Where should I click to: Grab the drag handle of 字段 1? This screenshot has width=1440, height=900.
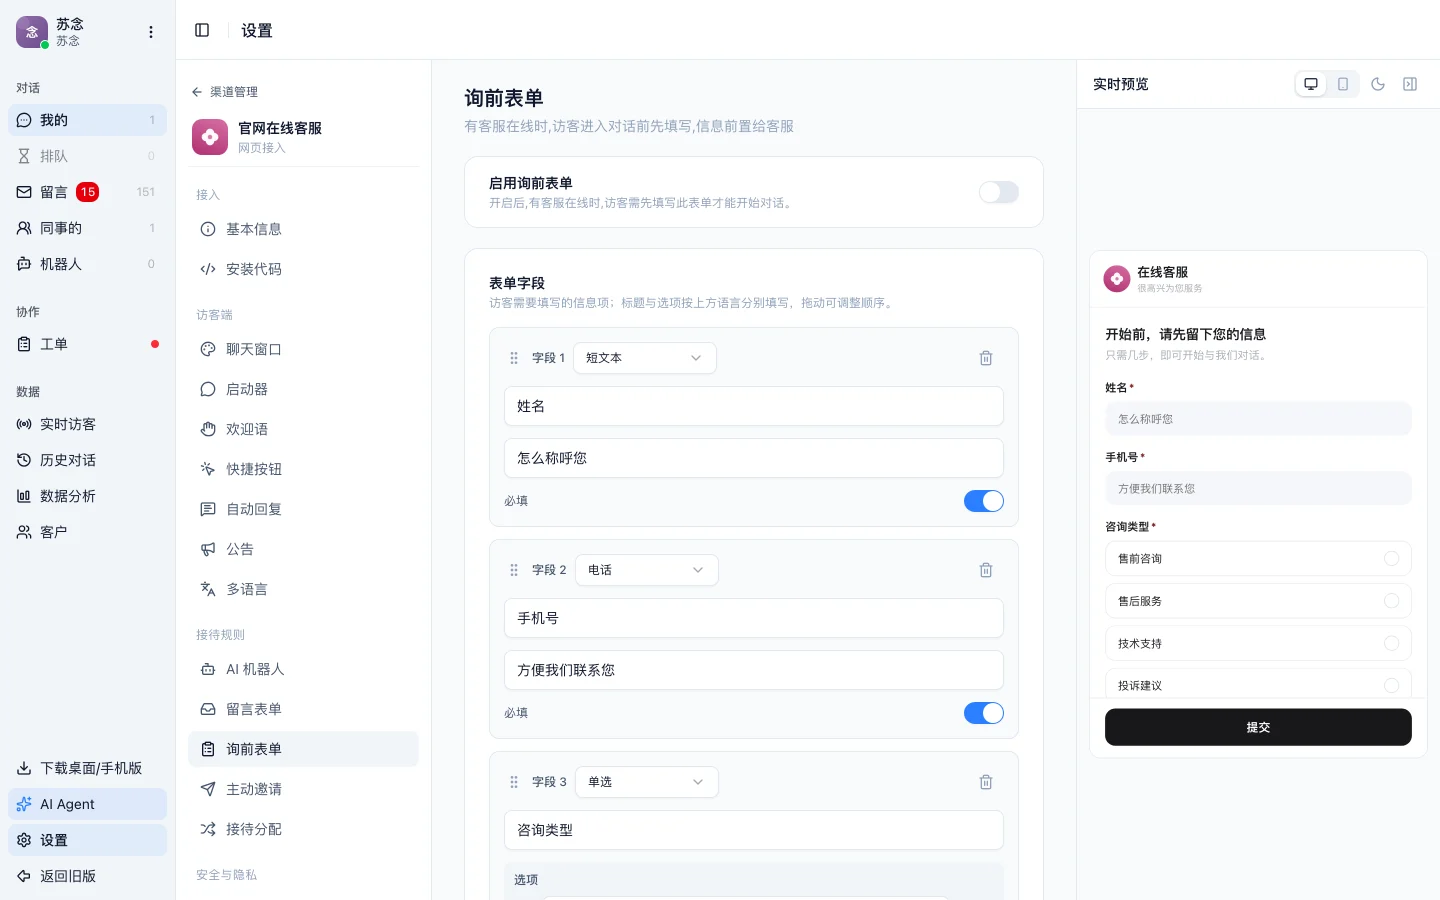tap(514, 358)
